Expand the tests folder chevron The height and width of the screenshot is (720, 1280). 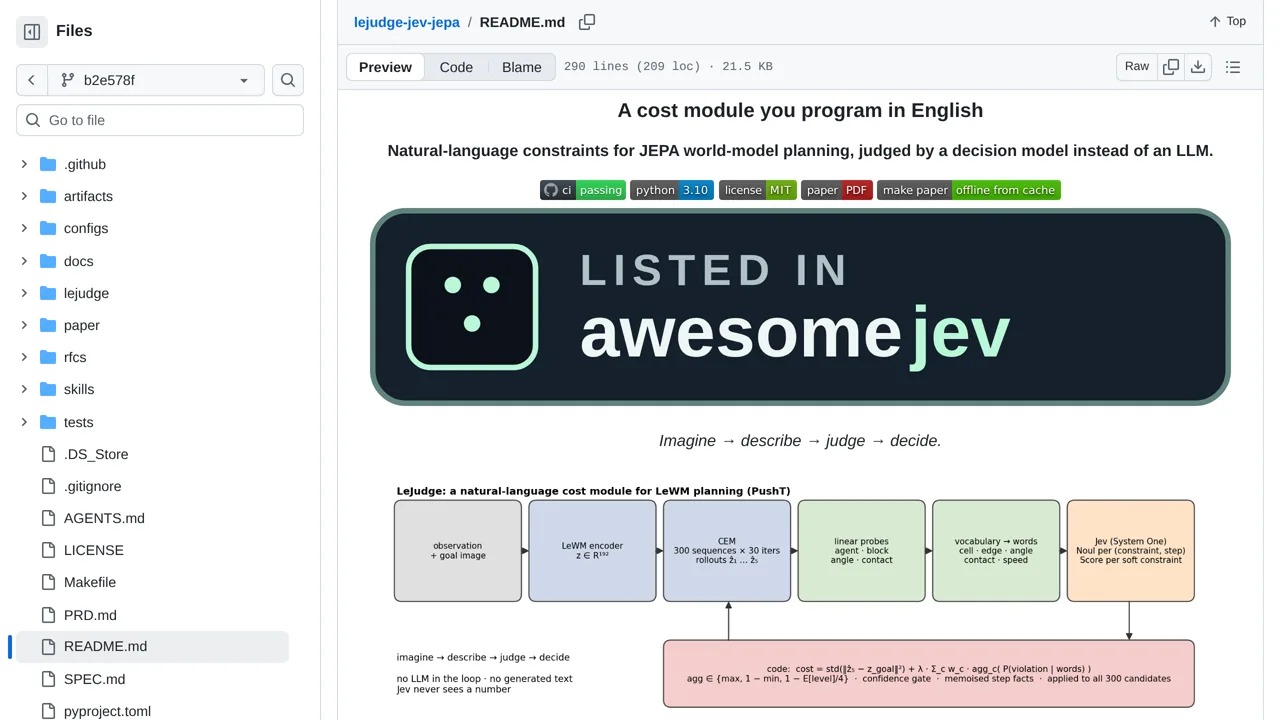coord(24,422)
